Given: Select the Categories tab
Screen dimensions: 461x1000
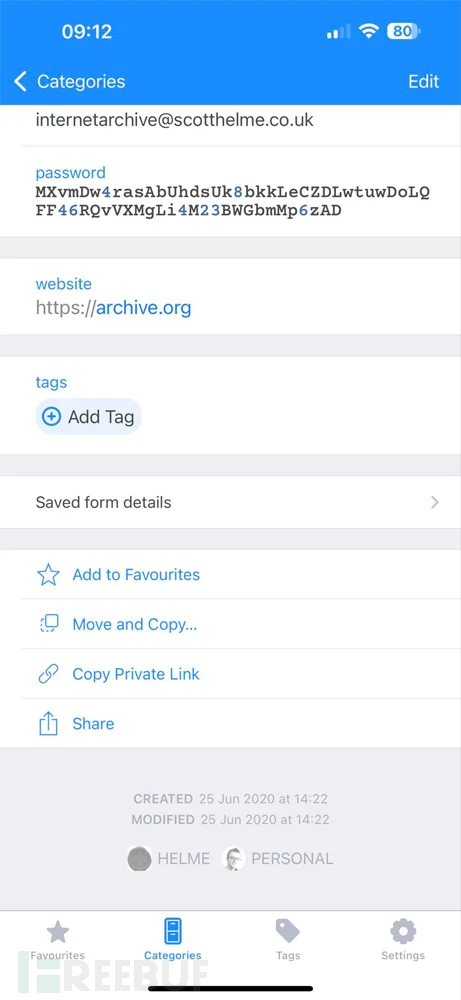Looking at the screenshot, I should pos(173,940).
